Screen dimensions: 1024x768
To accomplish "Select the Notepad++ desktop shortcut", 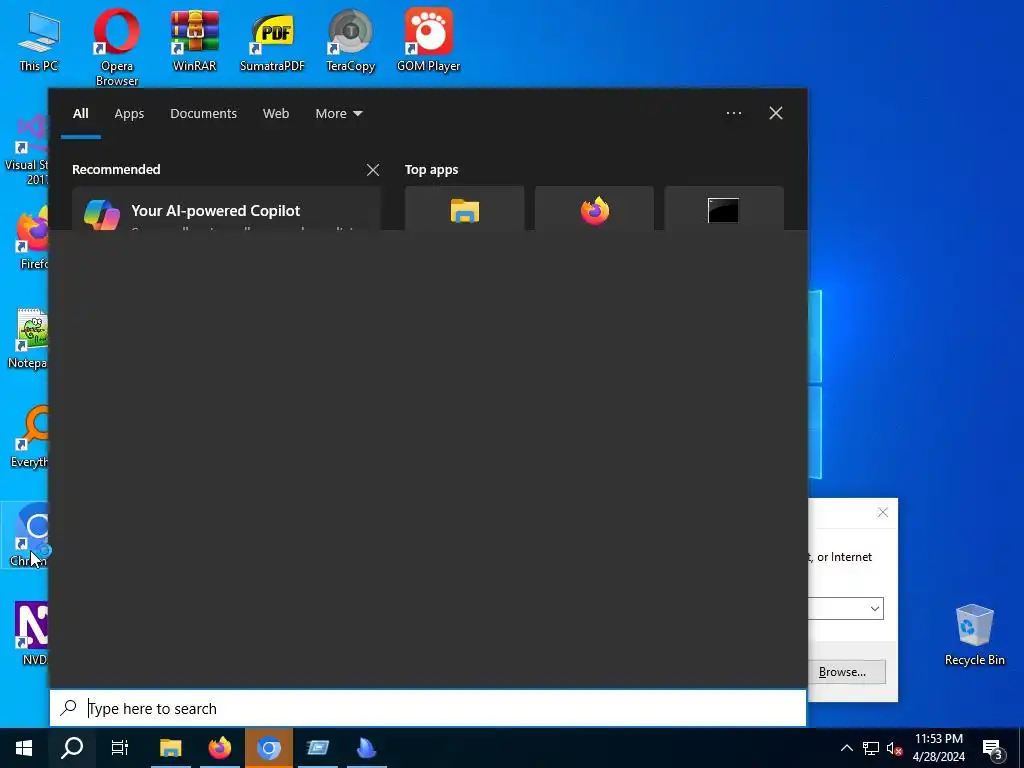I will pyautogui.click(x=27, y=338).
